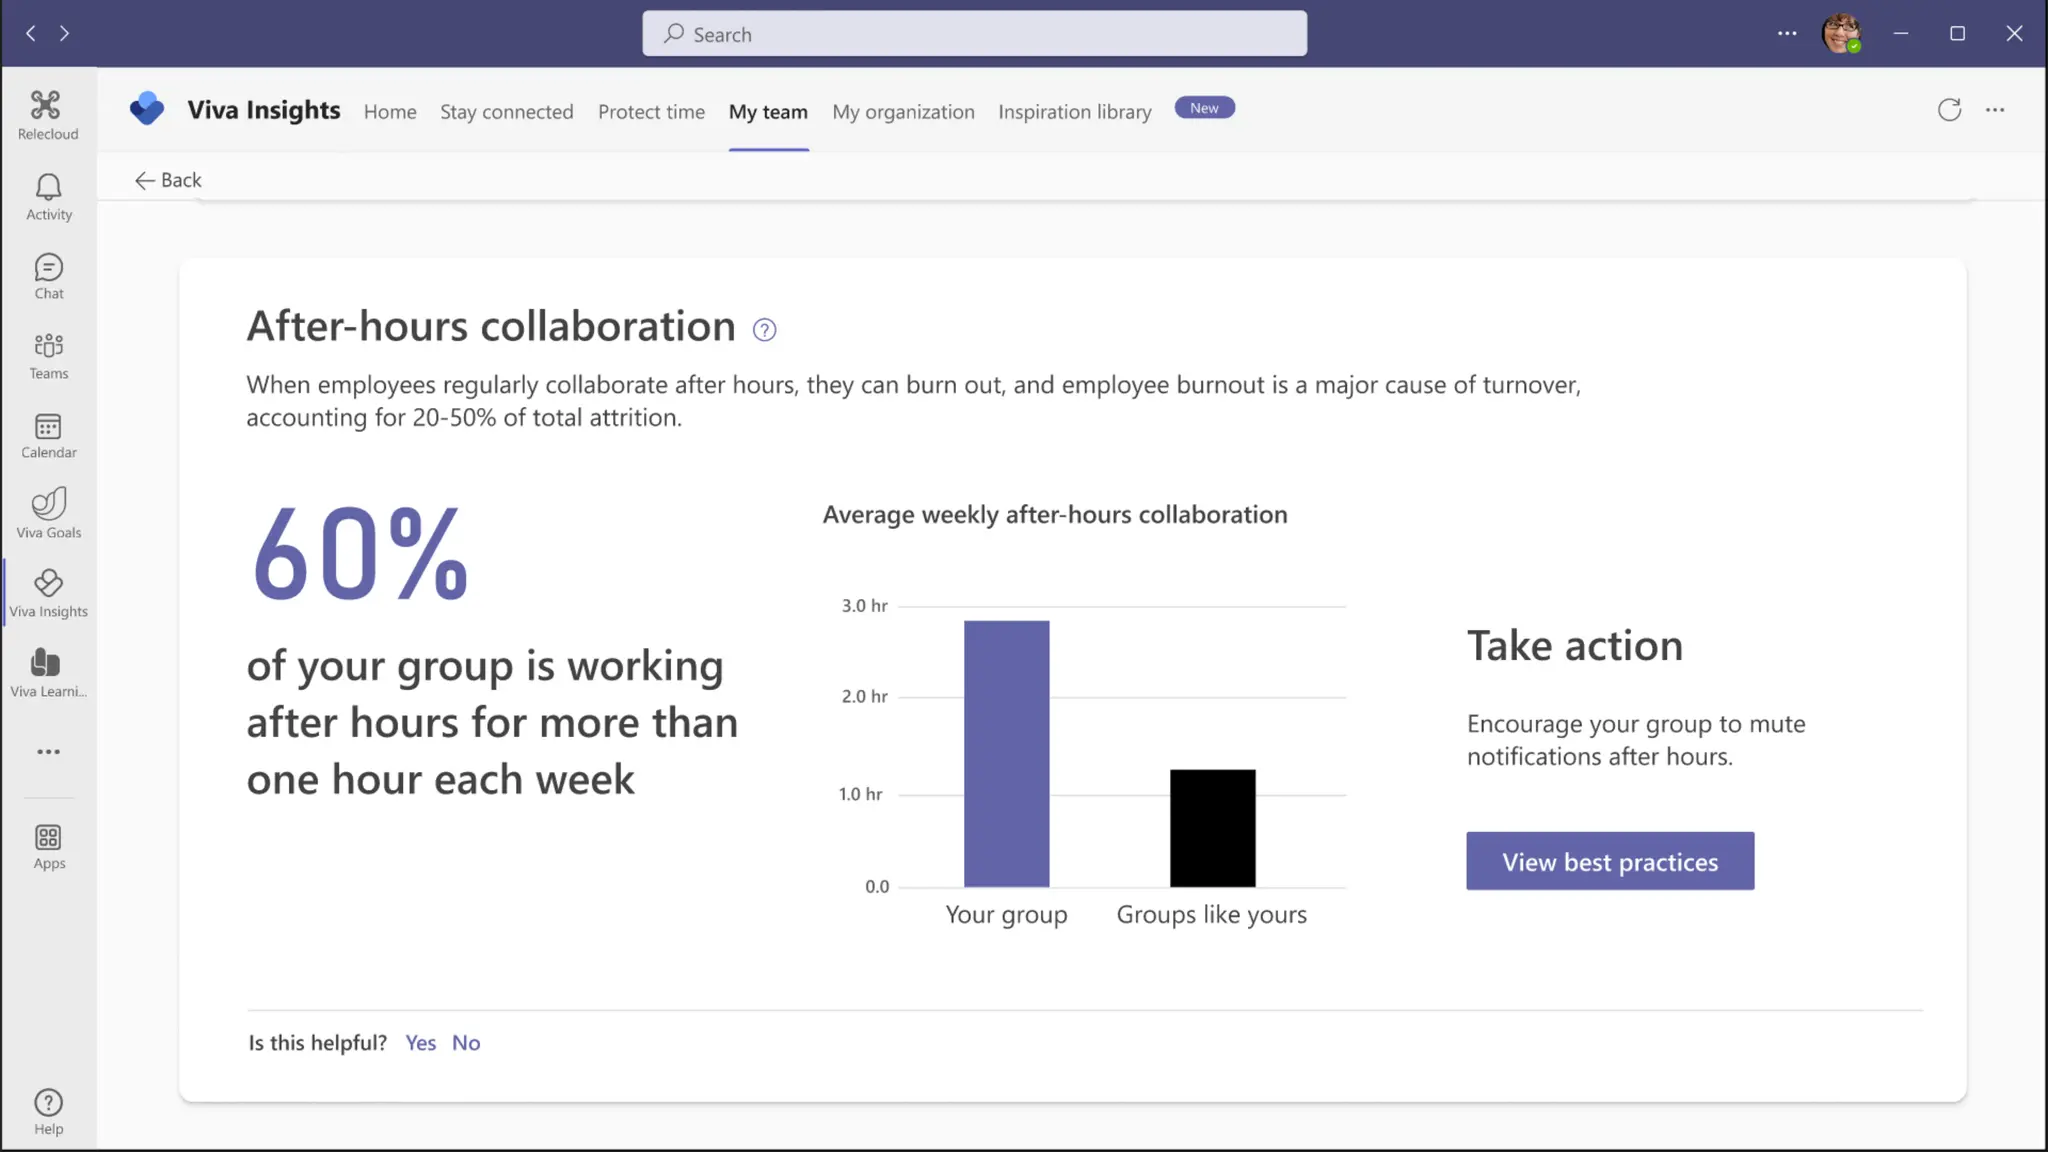The width and height of the screenshot is (2048, 1152).
Task: Open Chat from the sidebar
Action: (x=48, y=276)
